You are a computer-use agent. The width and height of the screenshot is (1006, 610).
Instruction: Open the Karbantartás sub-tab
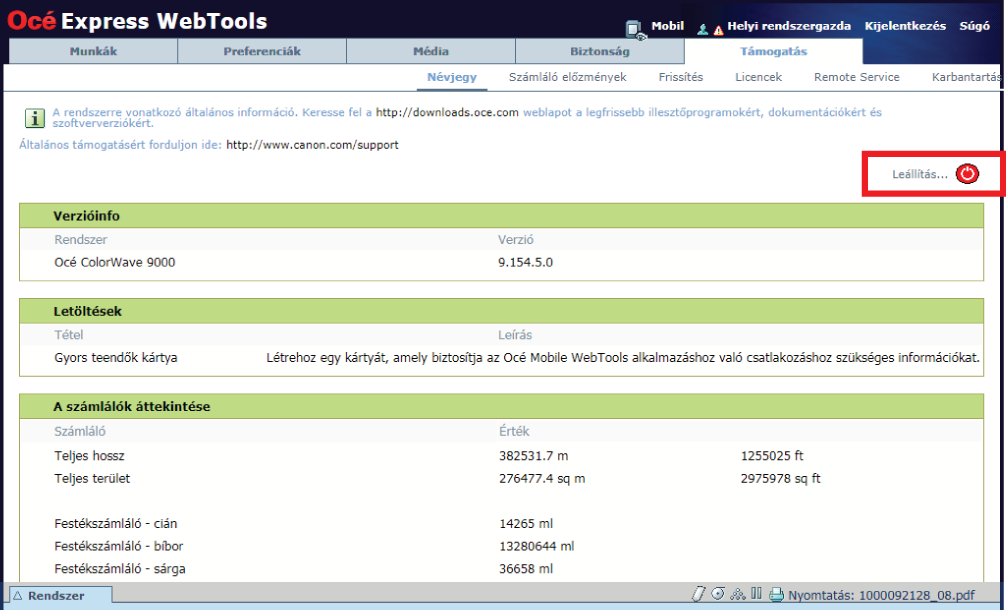967,77
